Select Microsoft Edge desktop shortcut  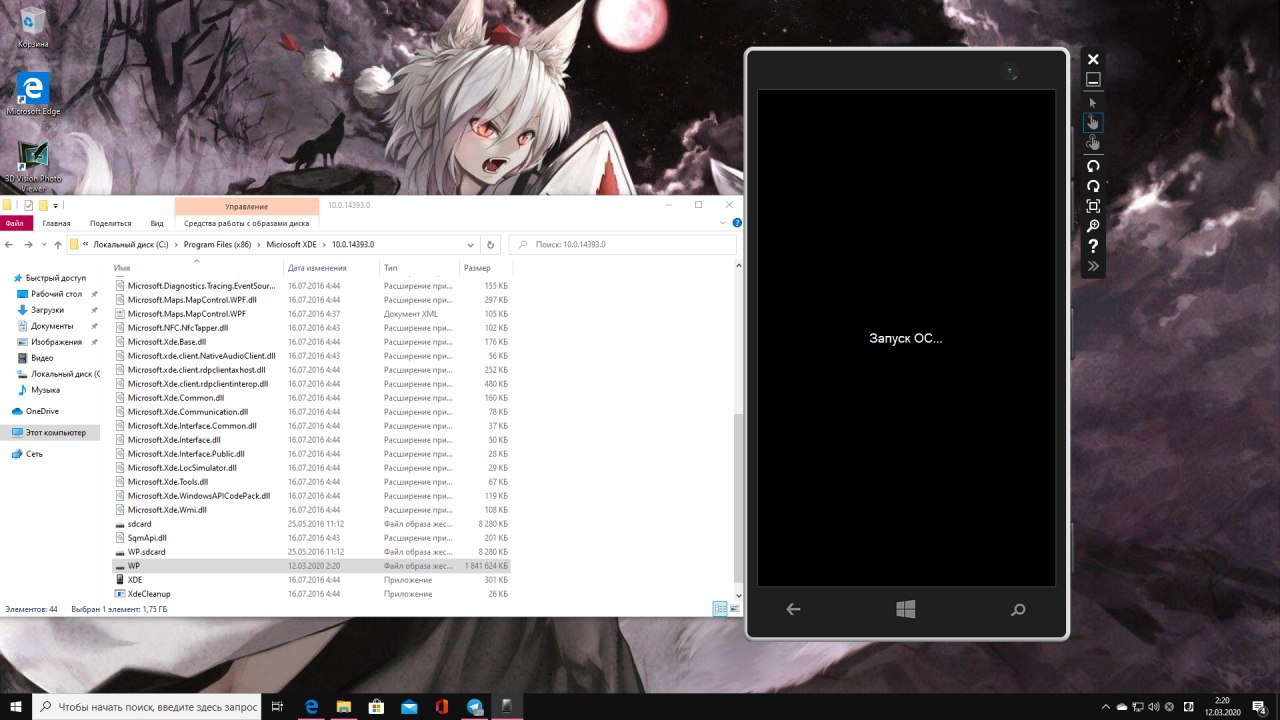(x=33, y=93)
